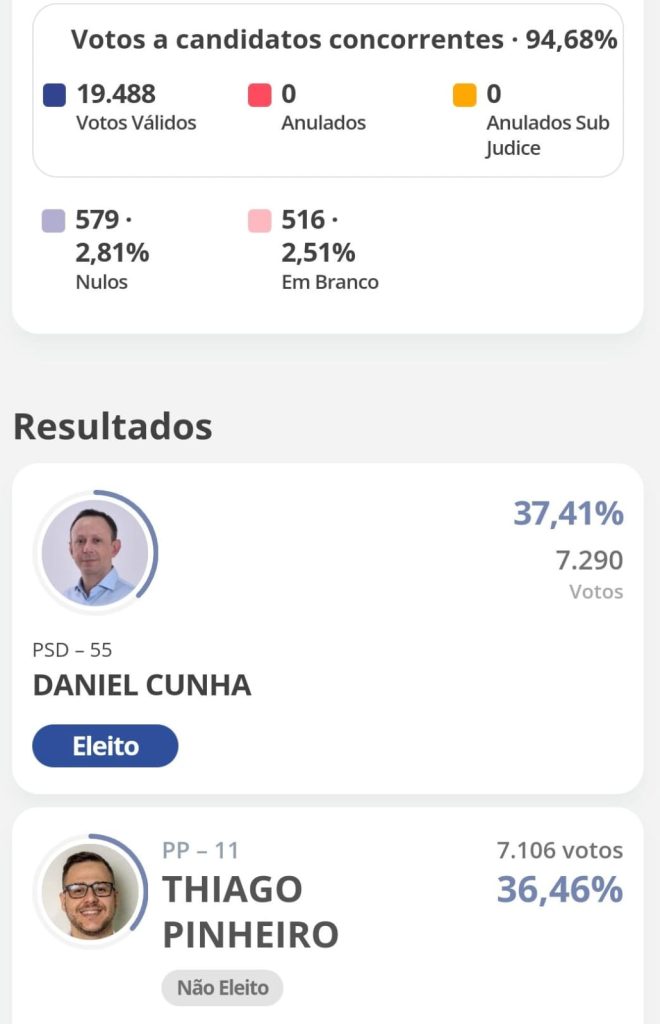Click the pink Em Branco legend swatch

tap(259, 221)
